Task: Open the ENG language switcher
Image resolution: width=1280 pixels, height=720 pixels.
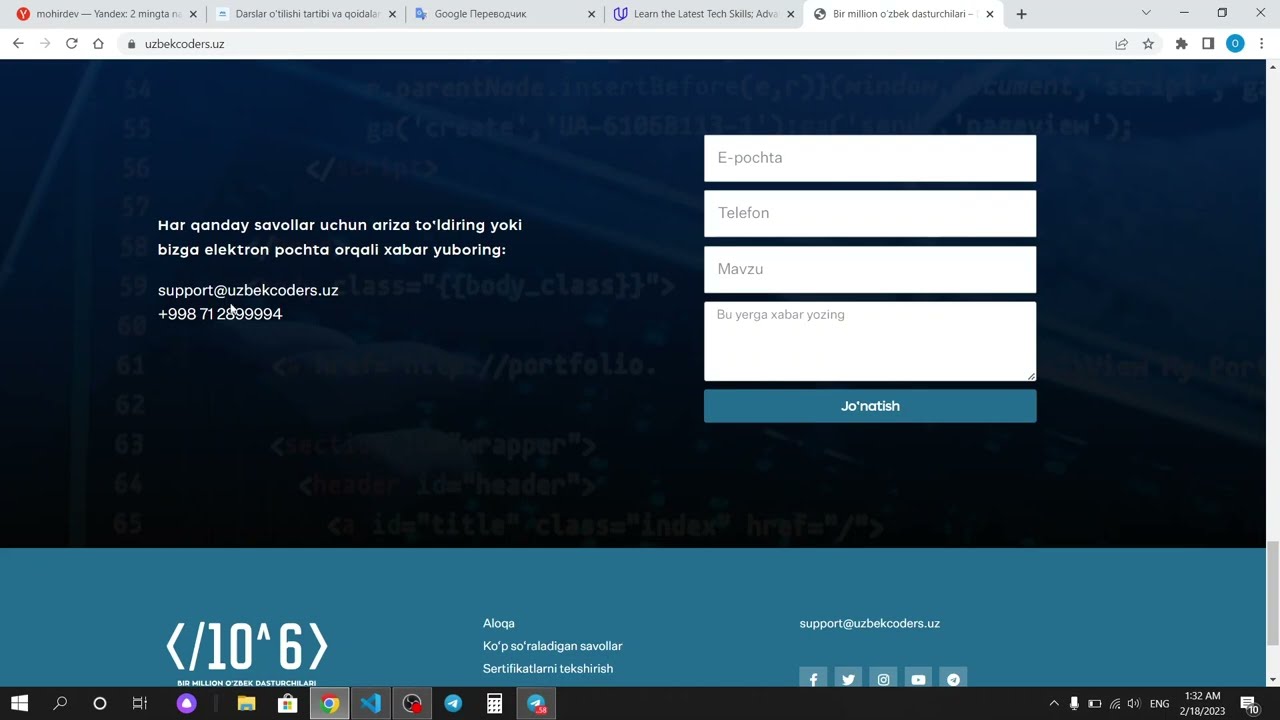Action: coord(1159,704)
